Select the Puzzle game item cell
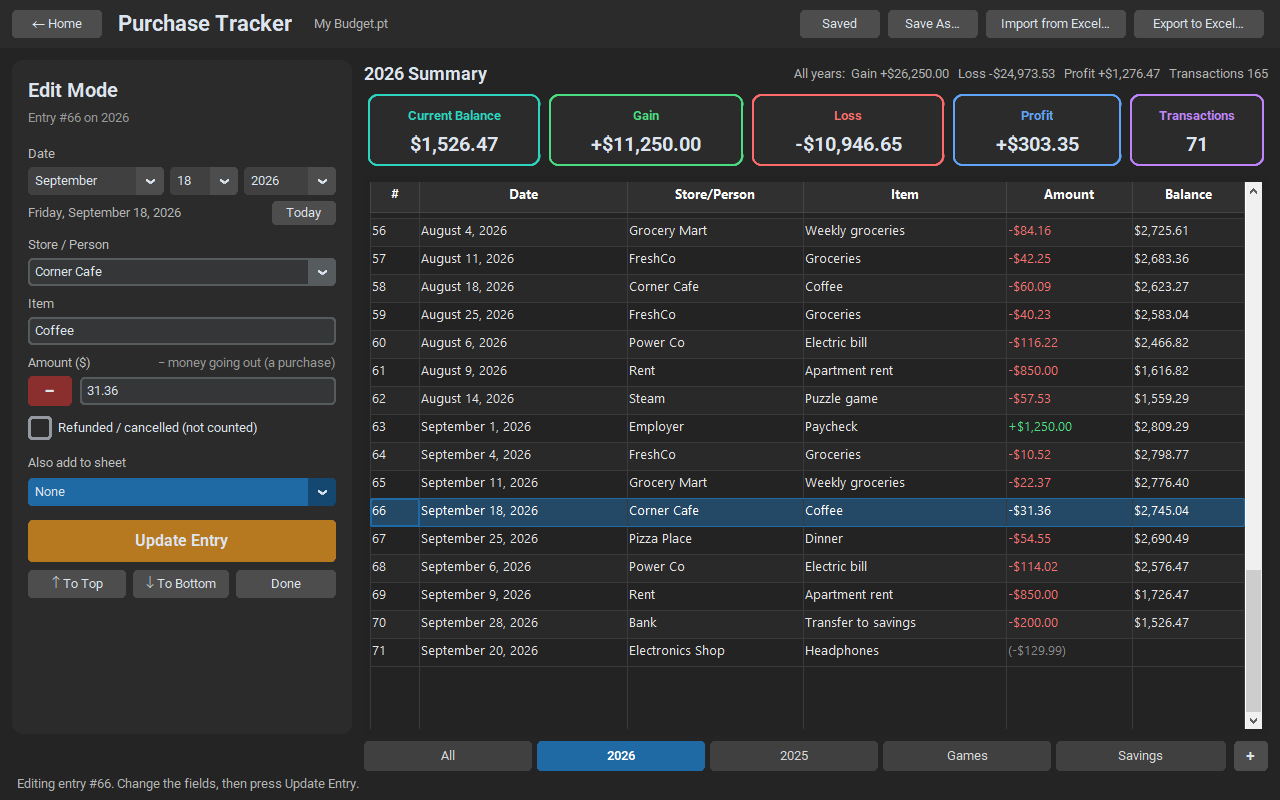The image size is (1280, 800). pos(905,399)
